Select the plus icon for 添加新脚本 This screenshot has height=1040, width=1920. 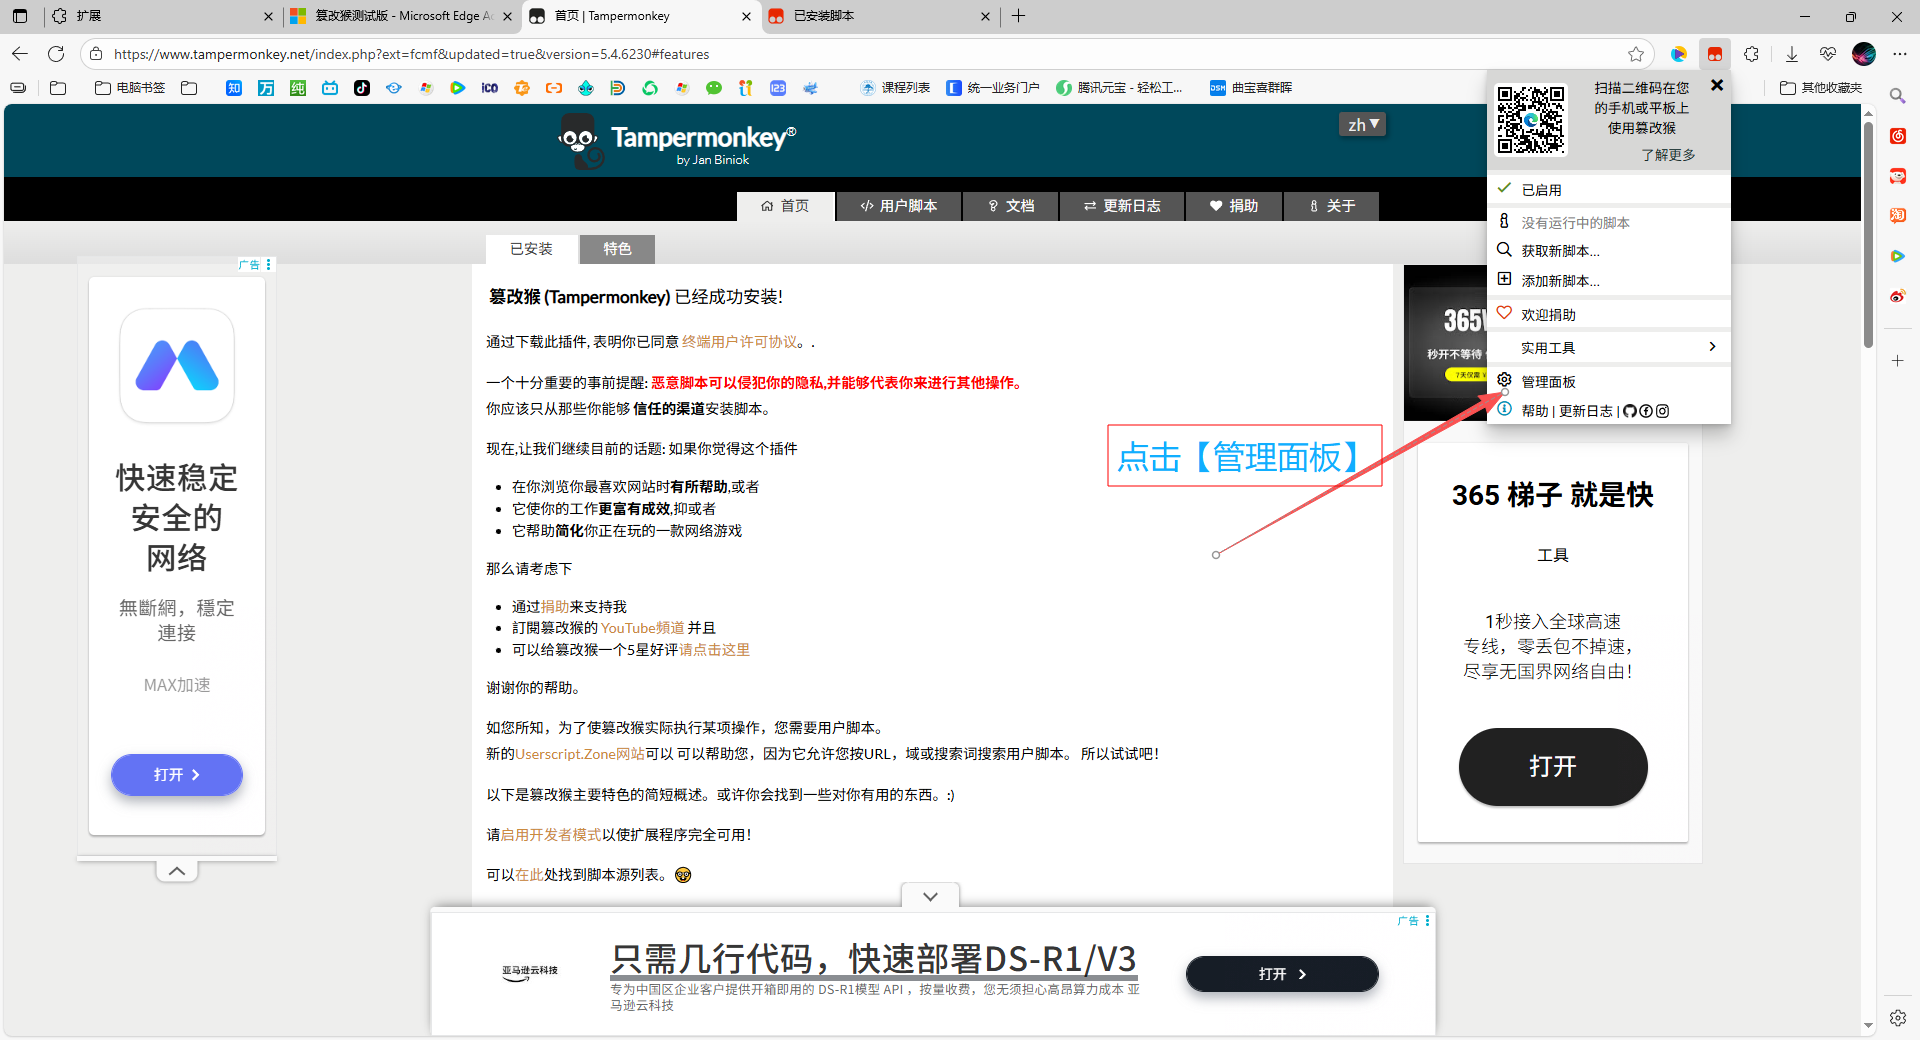(1505, 280)
